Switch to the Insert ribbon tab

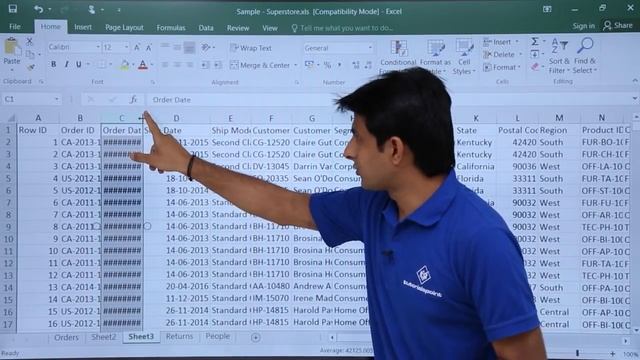click(83, 27)
